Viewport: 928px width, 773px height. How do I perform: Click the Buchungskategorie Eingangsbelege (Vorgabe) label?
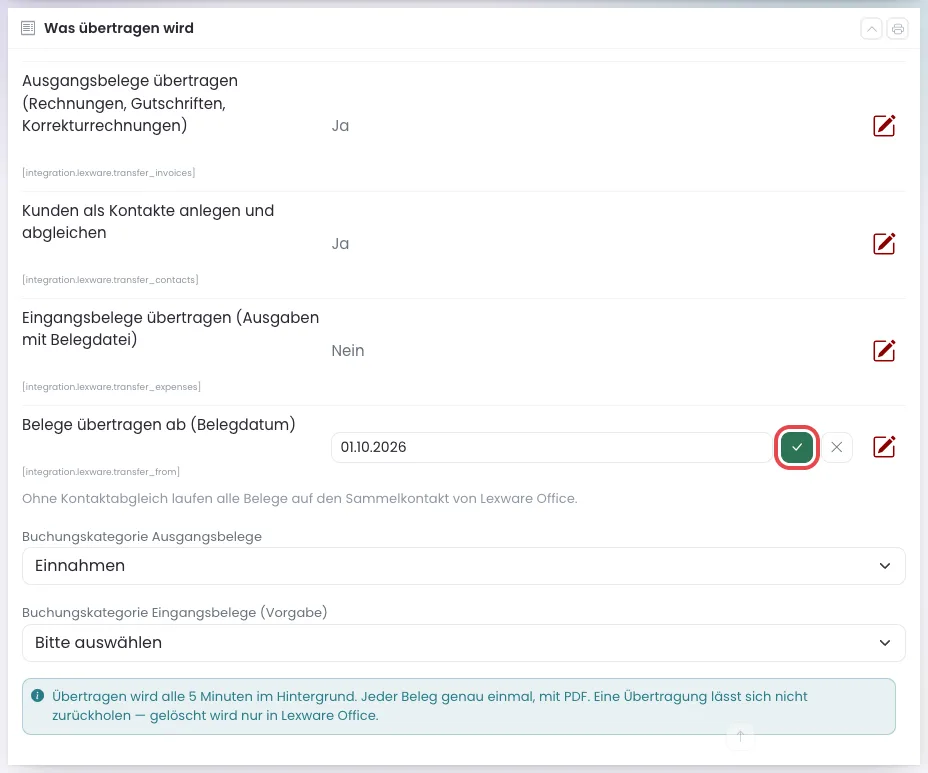pos(175,612)
